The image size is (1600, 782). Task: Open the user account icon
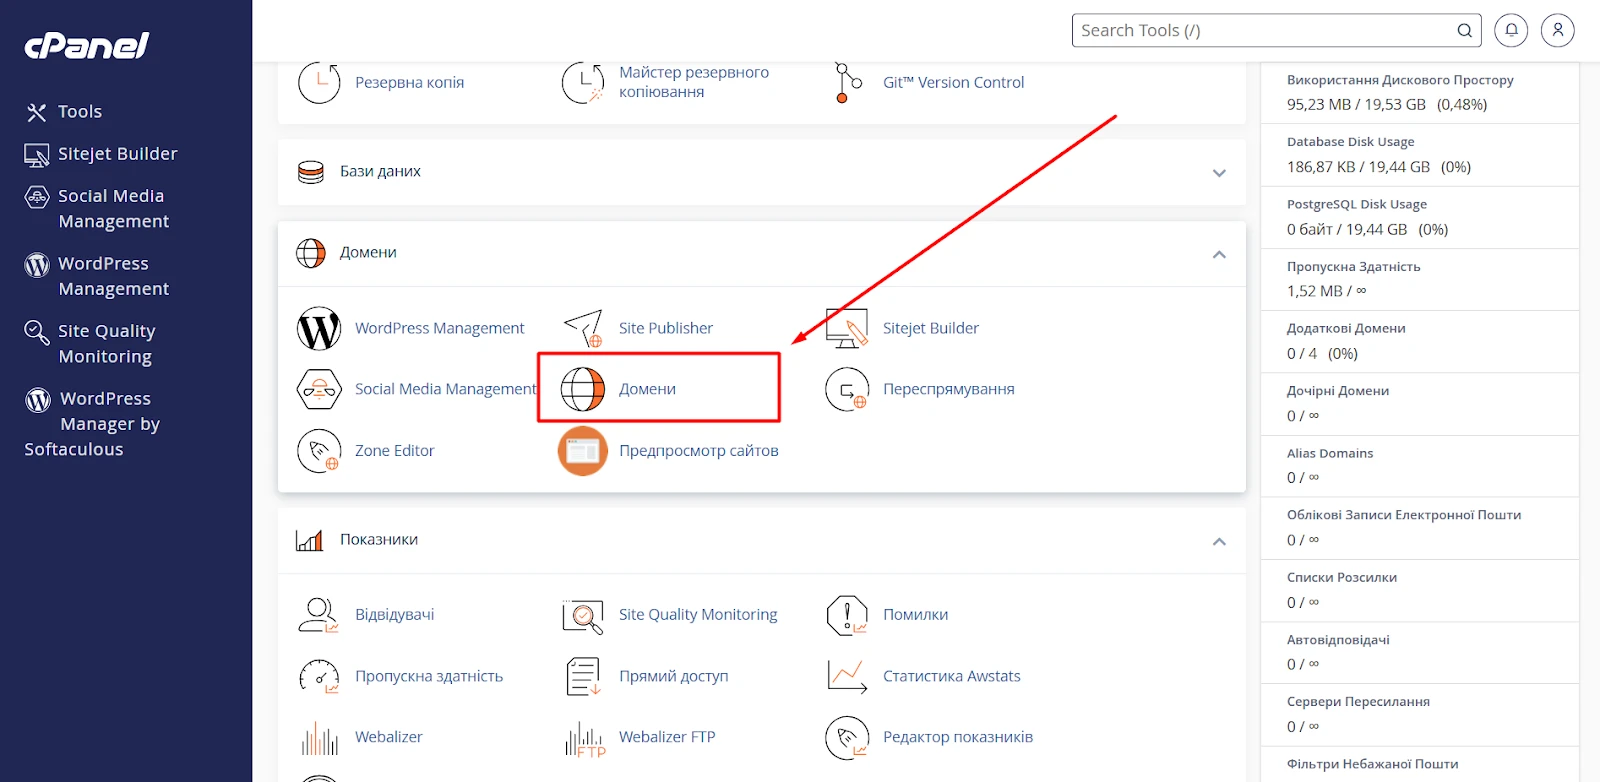1557,31
